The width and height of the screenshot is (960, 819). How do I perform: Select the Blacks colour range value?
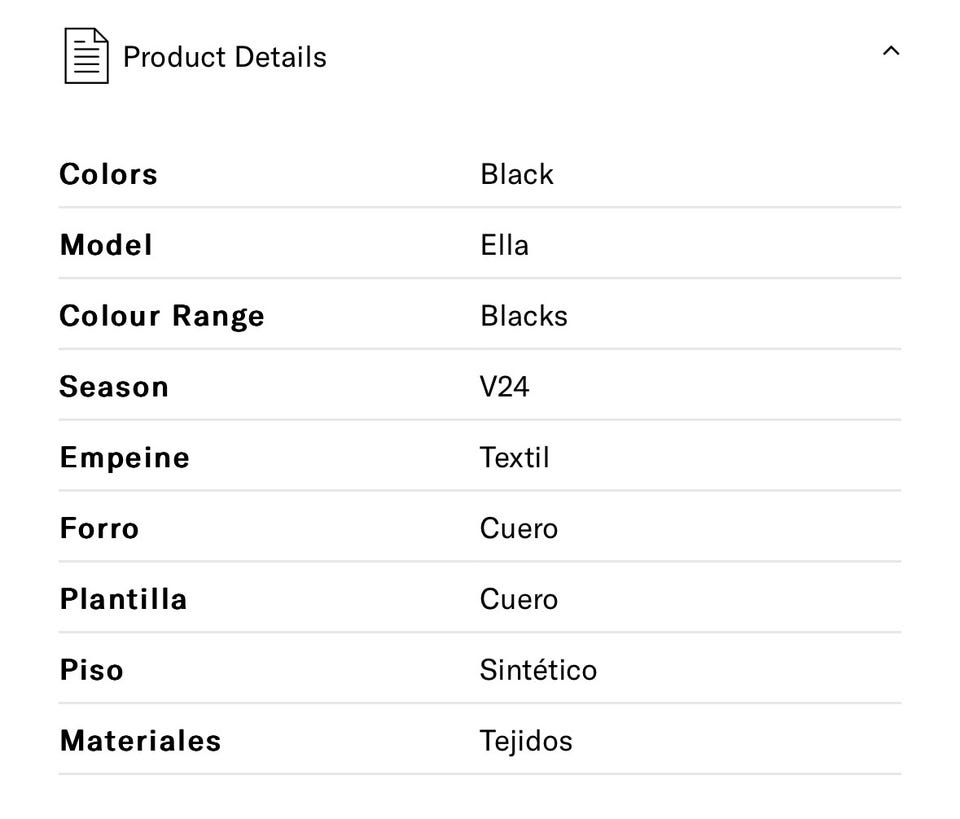(523, 316)
